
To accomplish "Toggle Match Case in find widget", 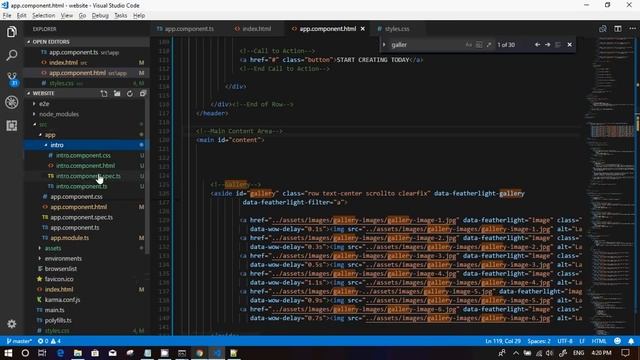I will click(x=469, y=44).
